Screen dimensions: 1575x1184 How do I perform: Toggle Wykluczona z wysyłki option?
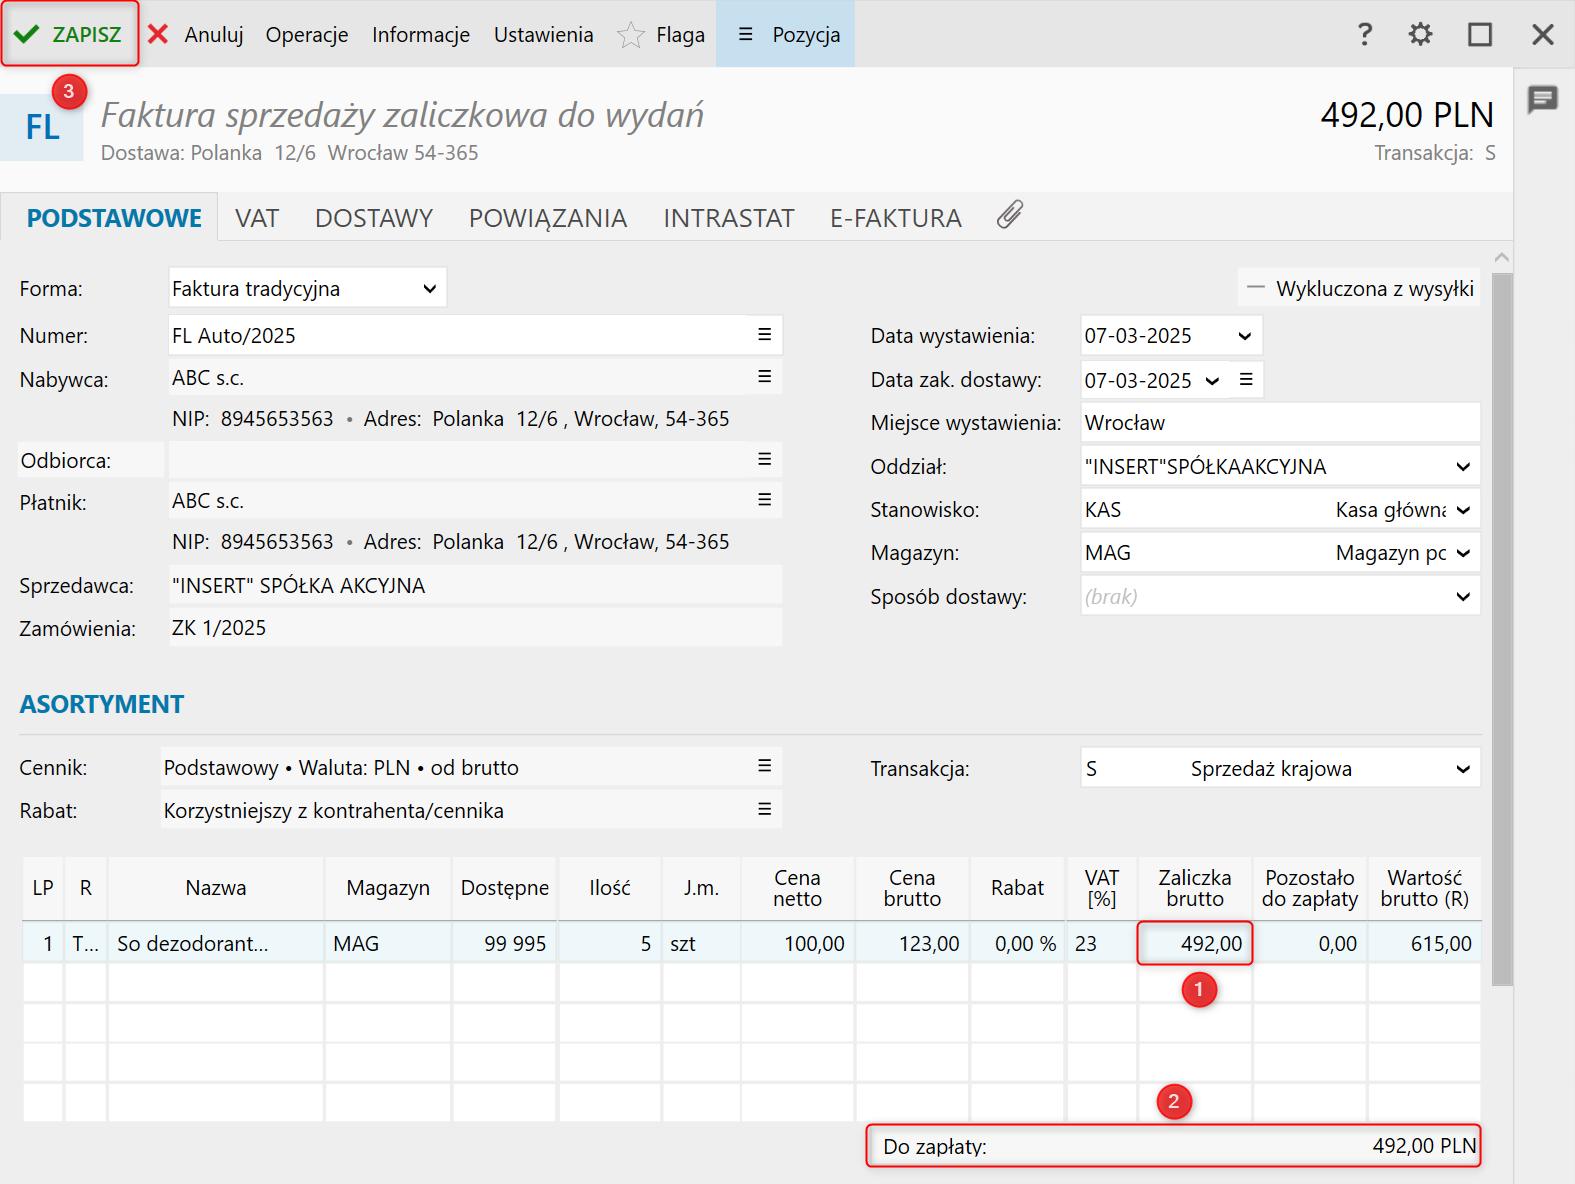pyautogui.click(x=1359, y=288)
